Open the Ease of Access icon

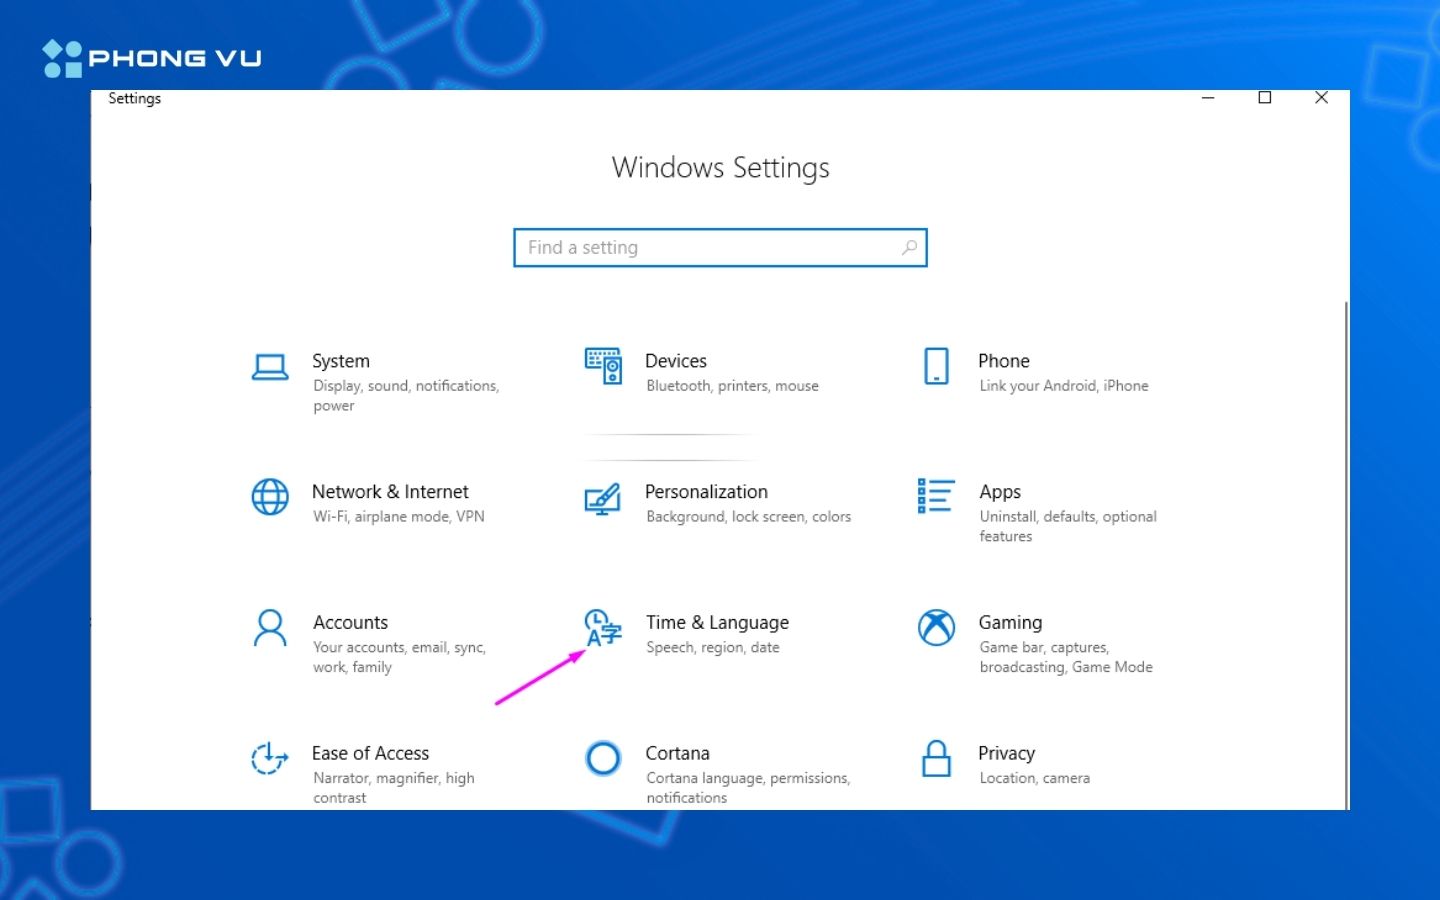pyautogui.click(x=270, y=759)
